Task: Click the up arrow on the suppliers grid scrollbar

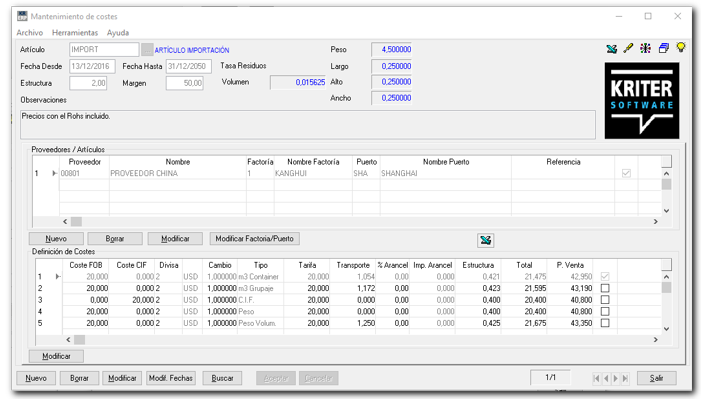Action: coord(666,174)
